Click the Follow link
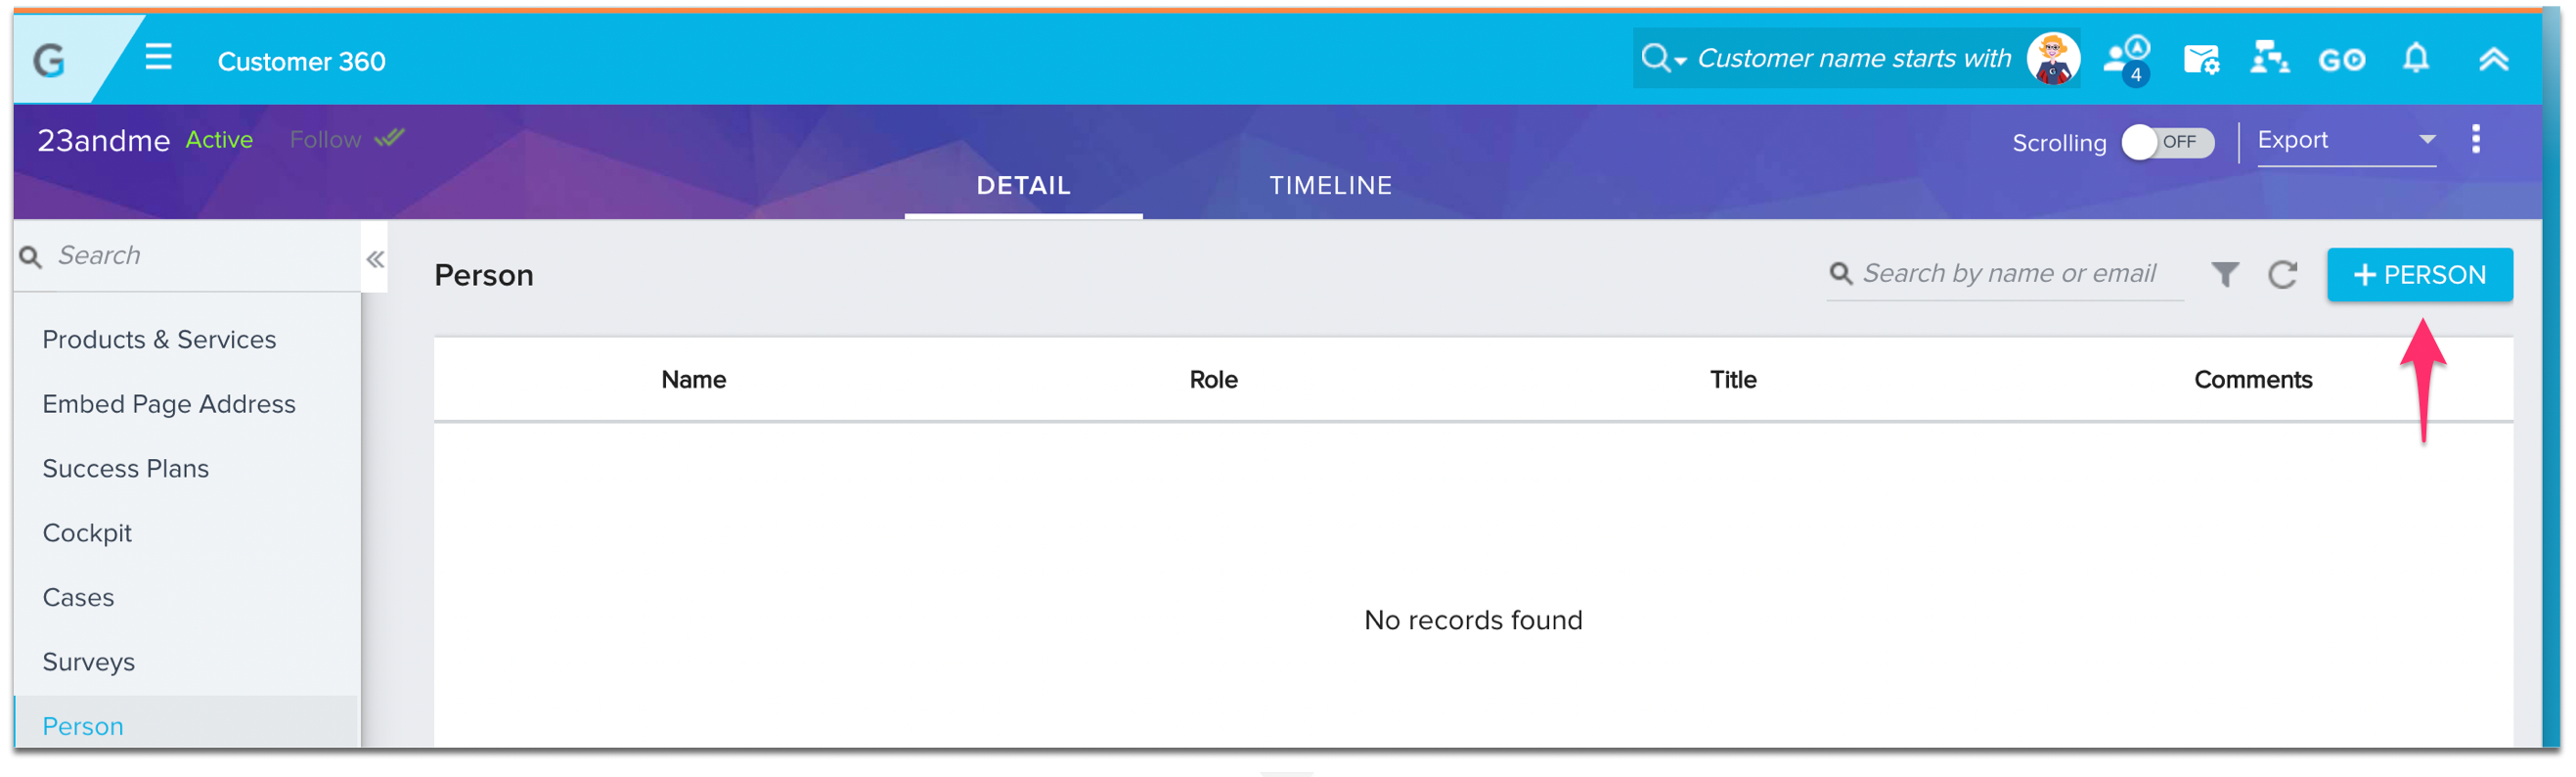The height and width of the screenshot is (777, 2576). 325,140
